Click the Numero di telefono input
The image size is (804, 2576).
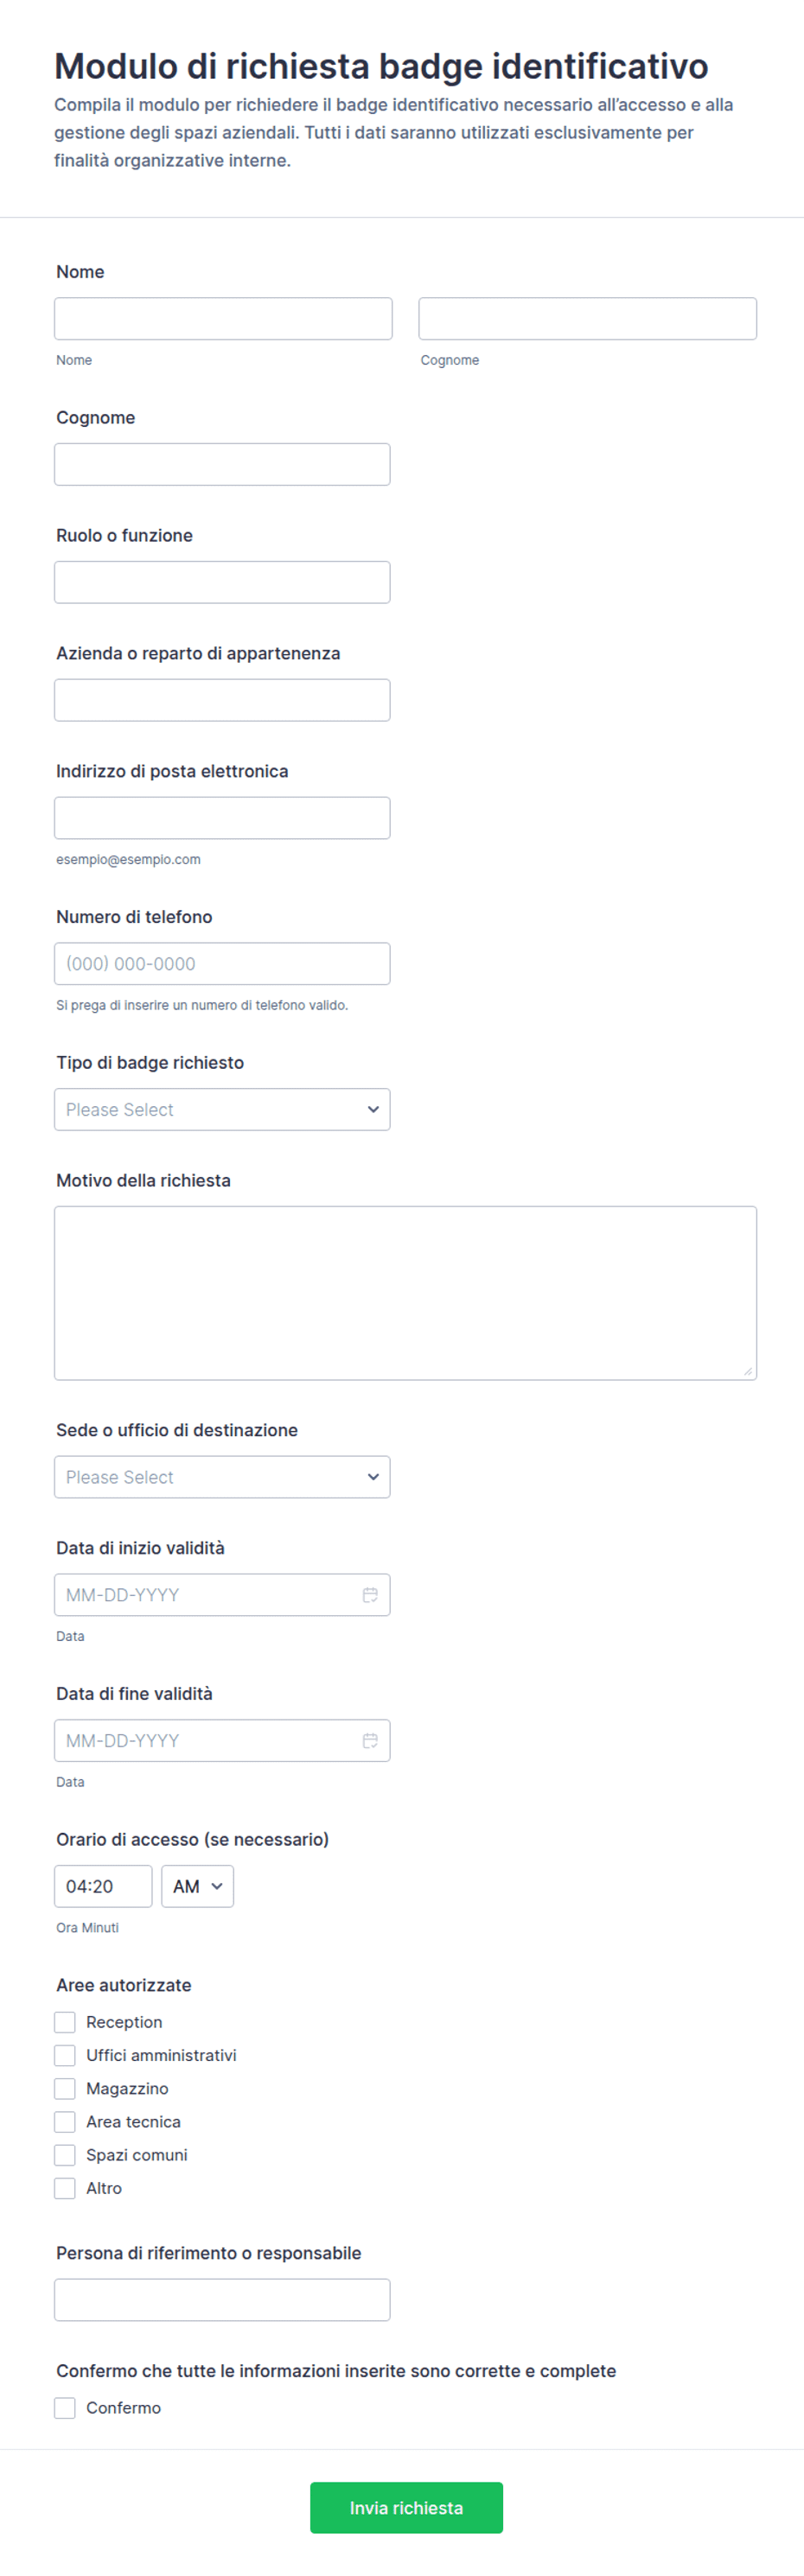(222, 964)
